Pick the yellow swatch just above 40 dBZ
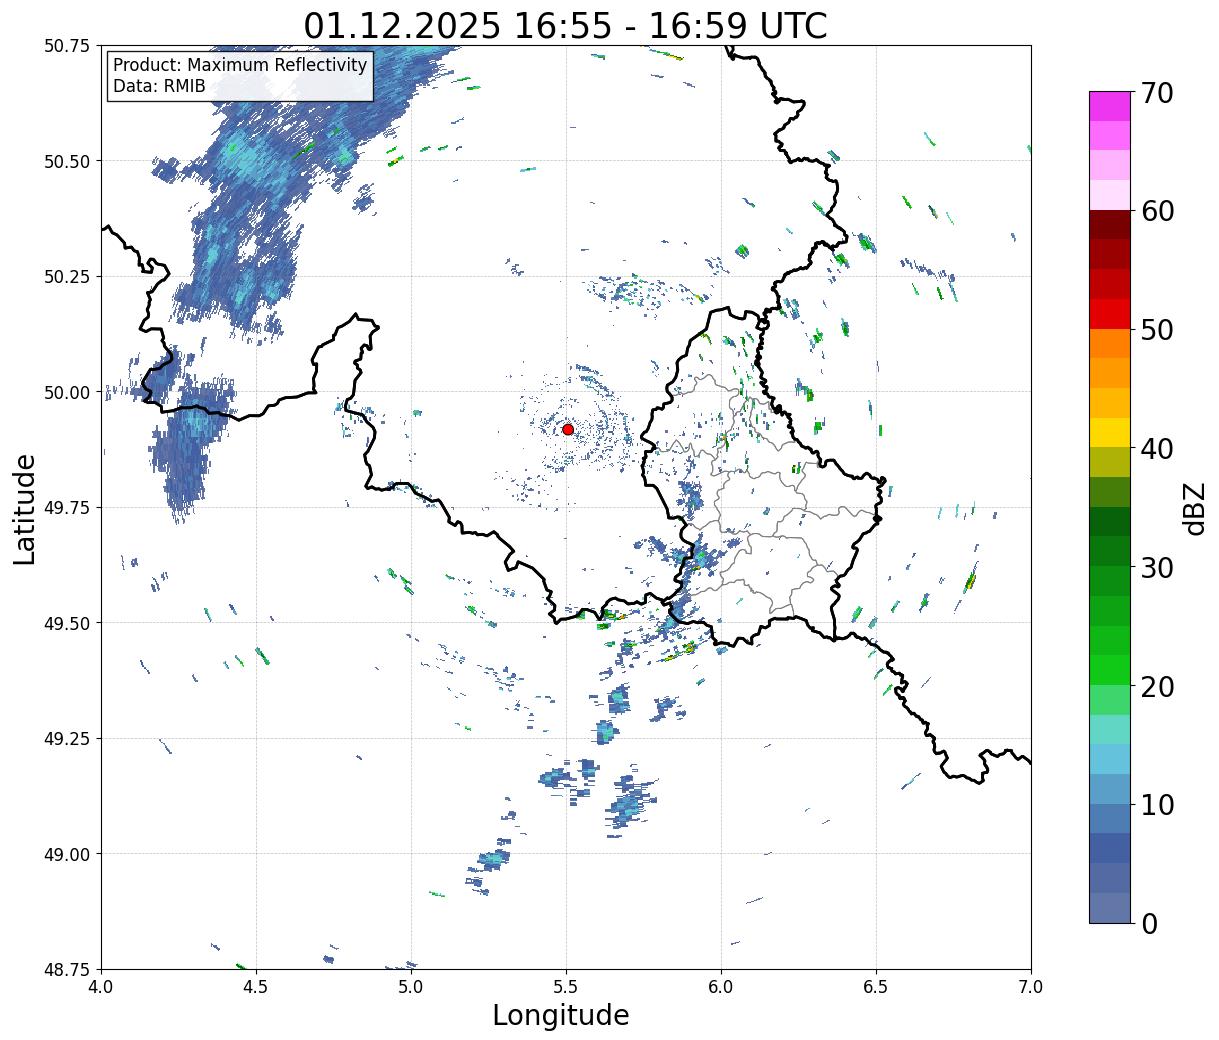Viewport: 1219px width, 1040px height. (1110, 432)
